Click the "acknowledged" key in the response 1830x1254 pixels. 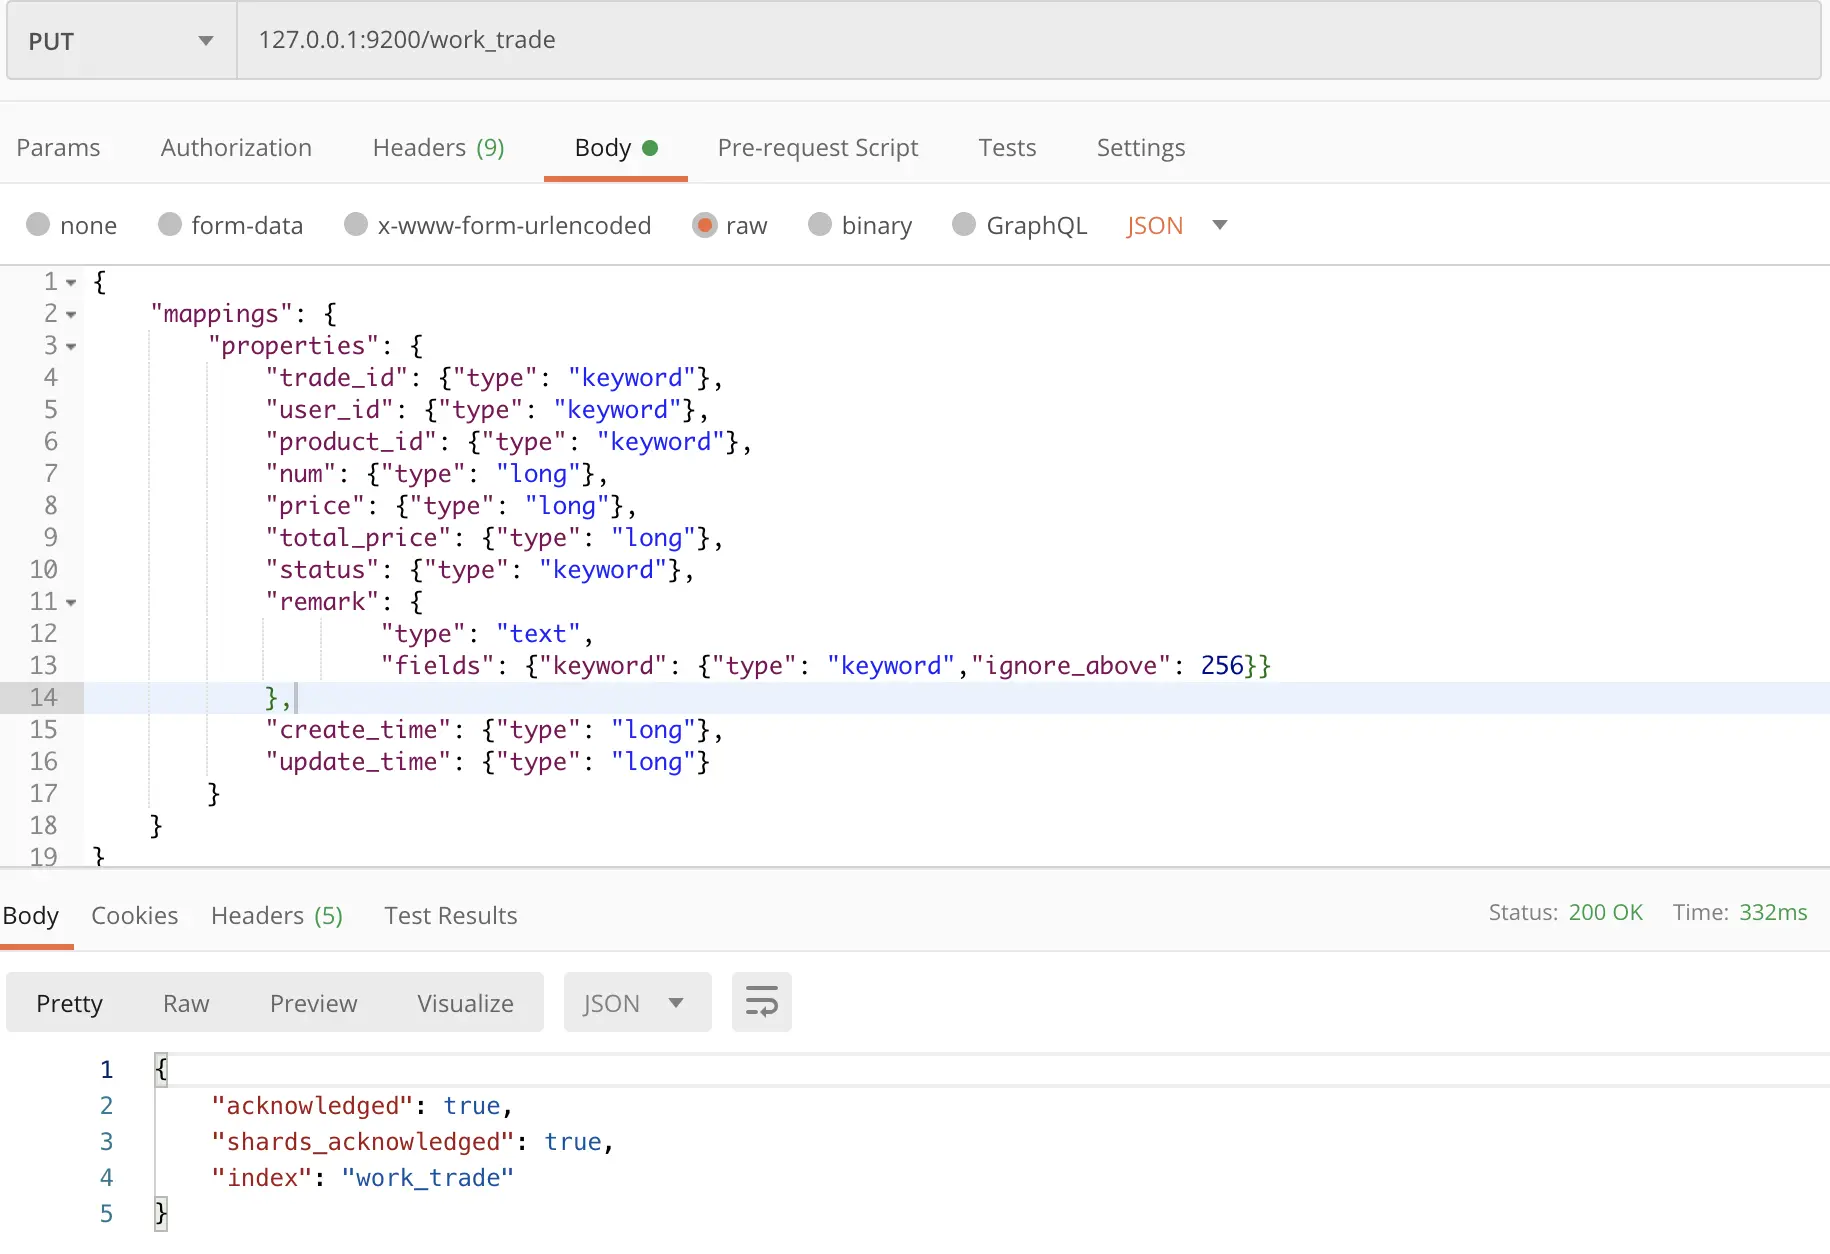point(313,1106)
